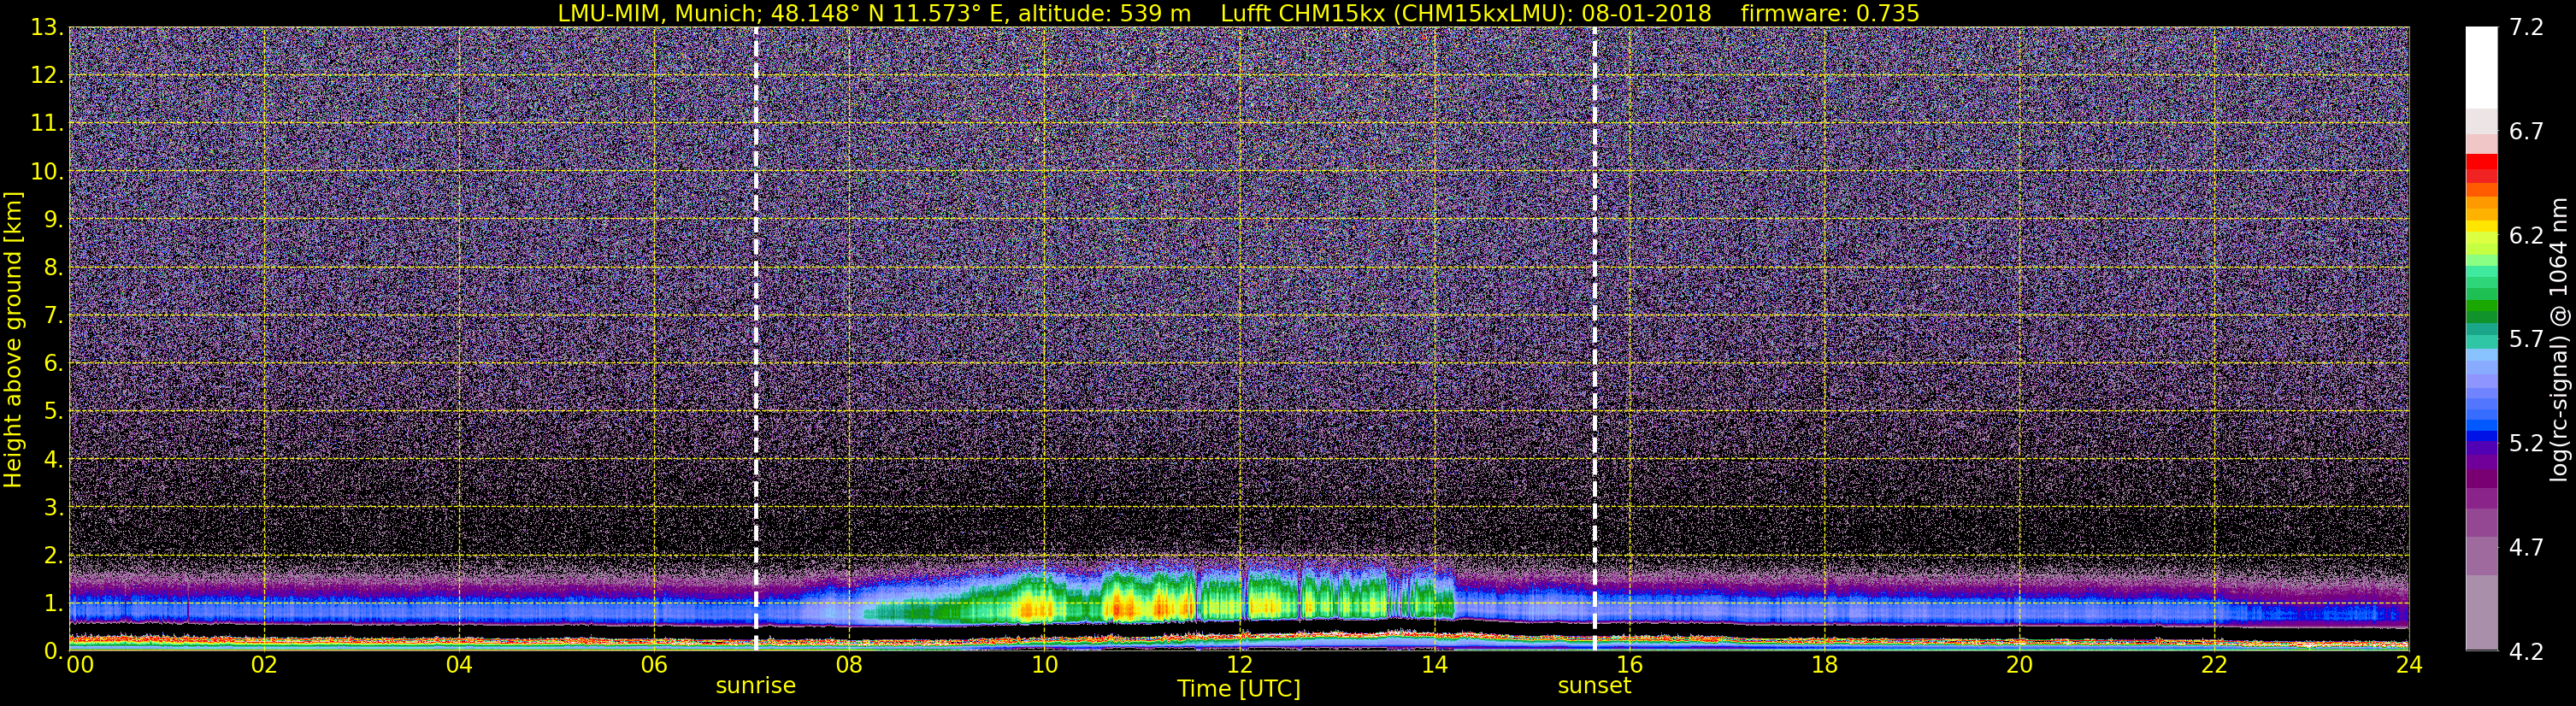Click the 00 tick label on time axis
This screenshot has height=706, width=2576.
[x=80, y=666]
